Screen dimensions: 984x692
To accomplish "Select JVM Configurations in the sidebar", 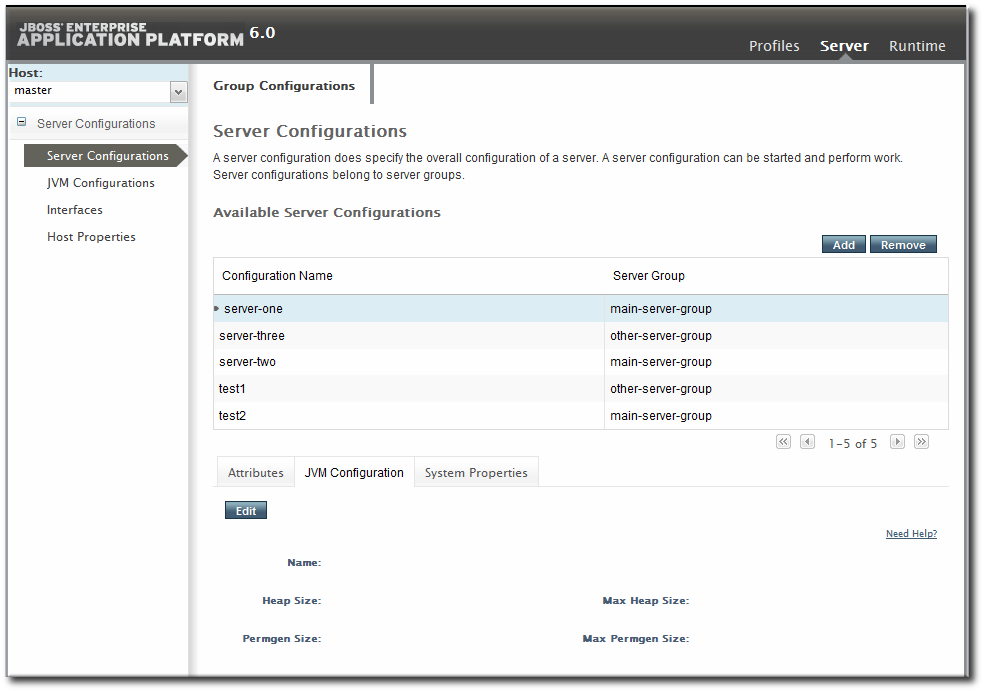I will click(100, 183).
